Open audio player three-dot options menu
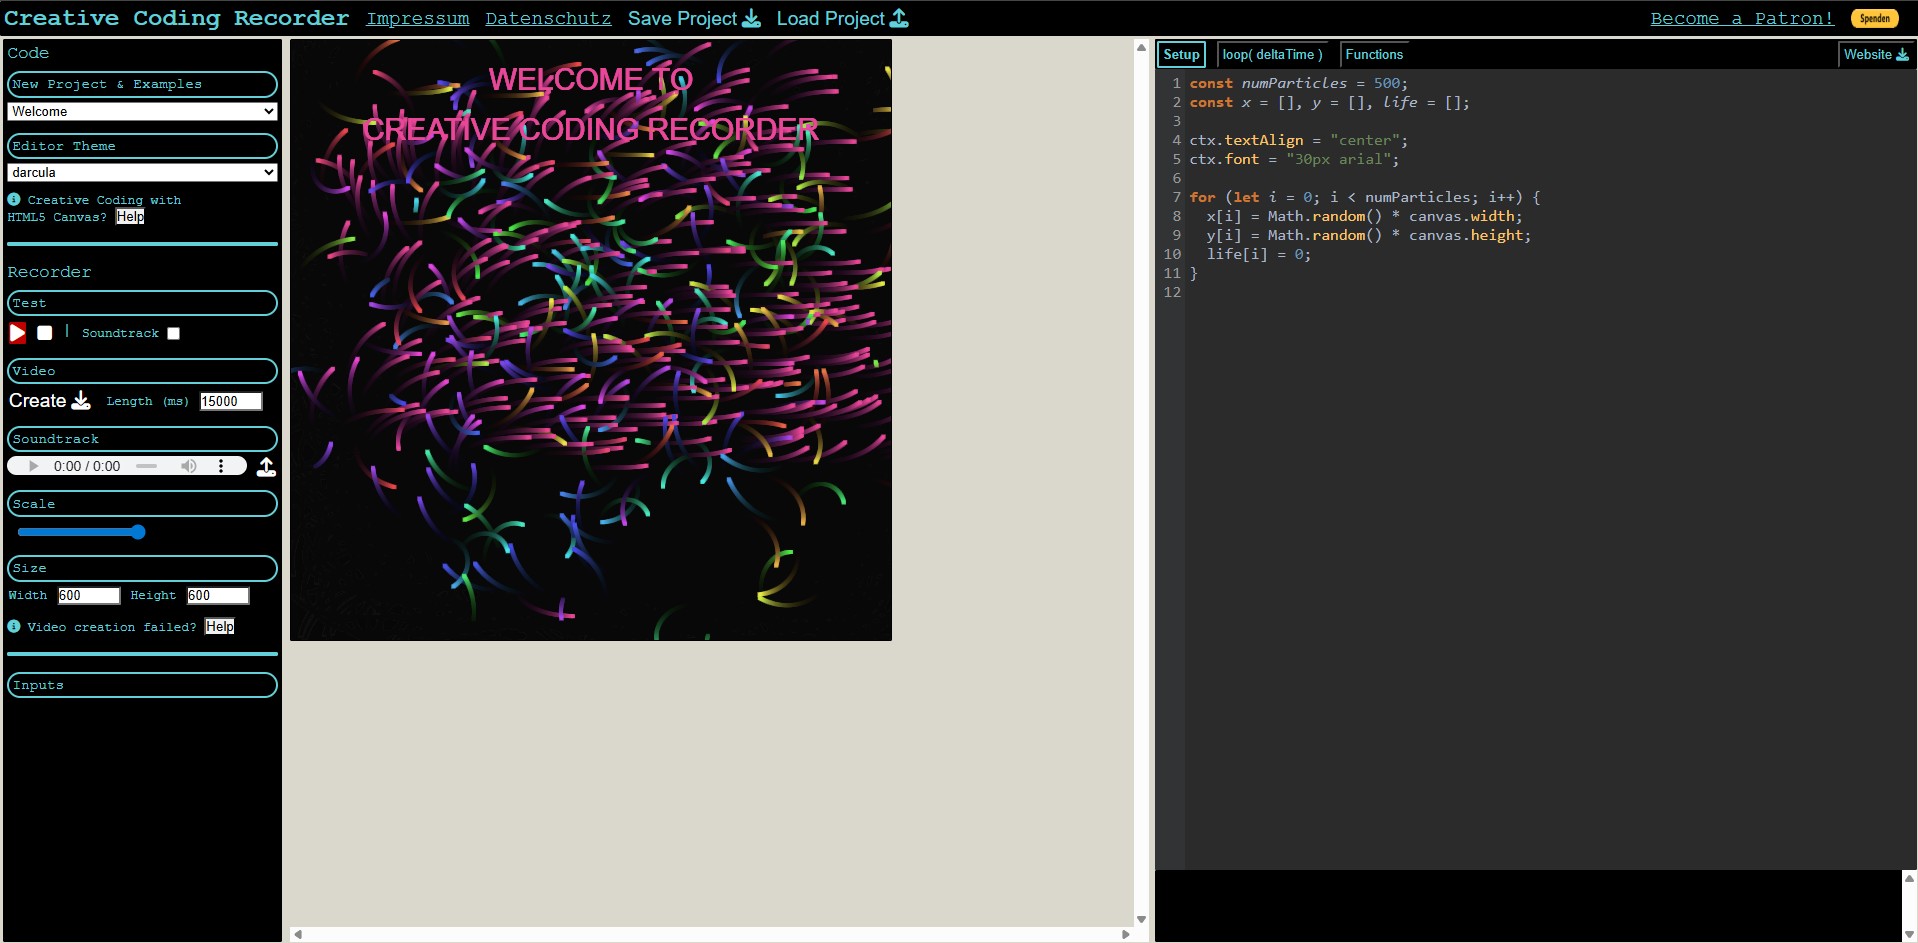Viewport: 1918px width, 943px height. point(221,466)
